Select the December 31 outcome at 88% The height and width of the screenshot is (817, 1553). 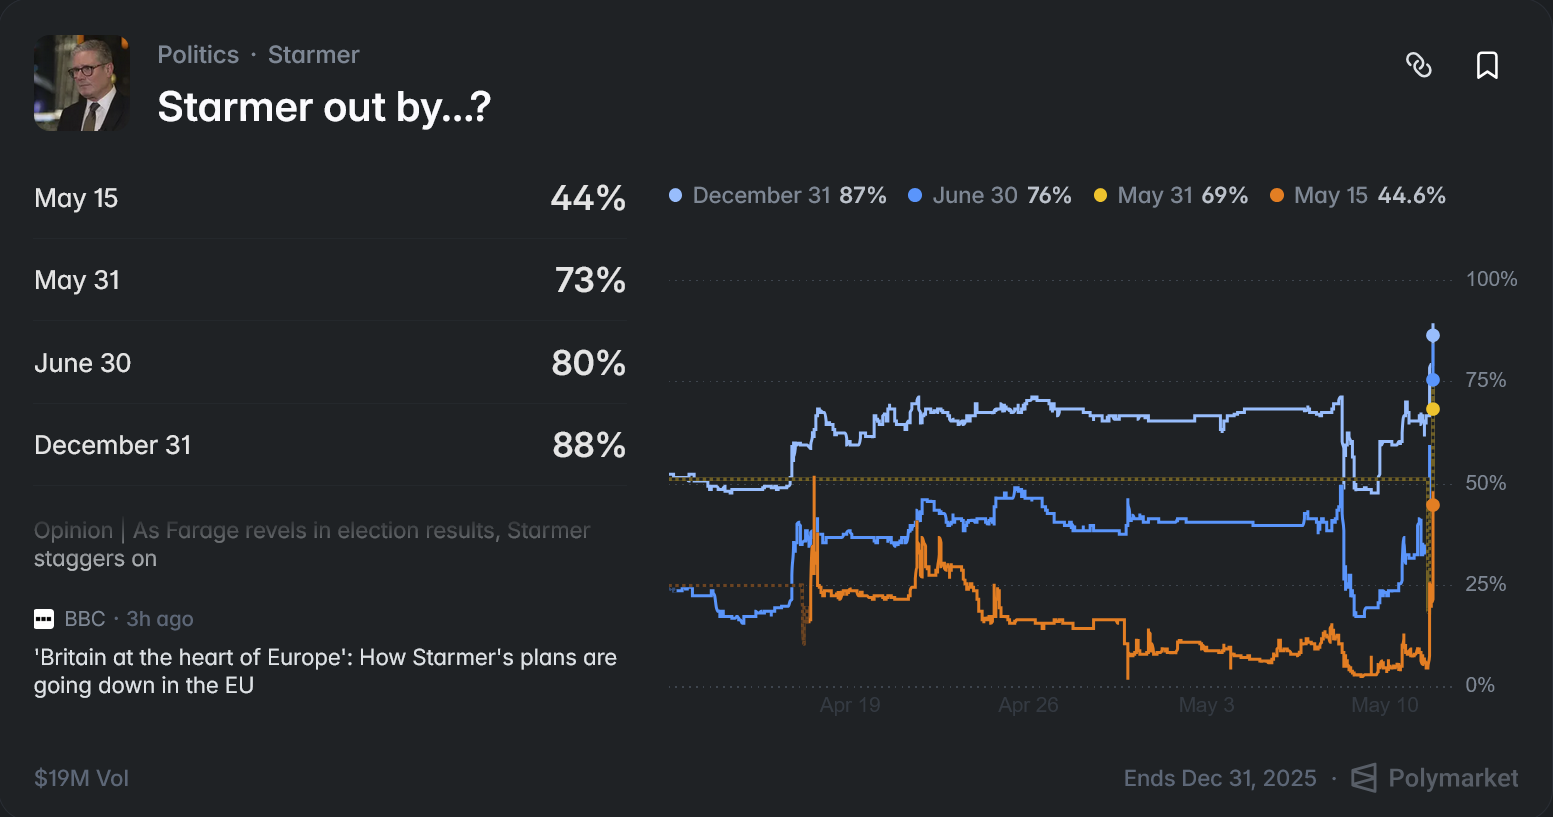[330, 445]
